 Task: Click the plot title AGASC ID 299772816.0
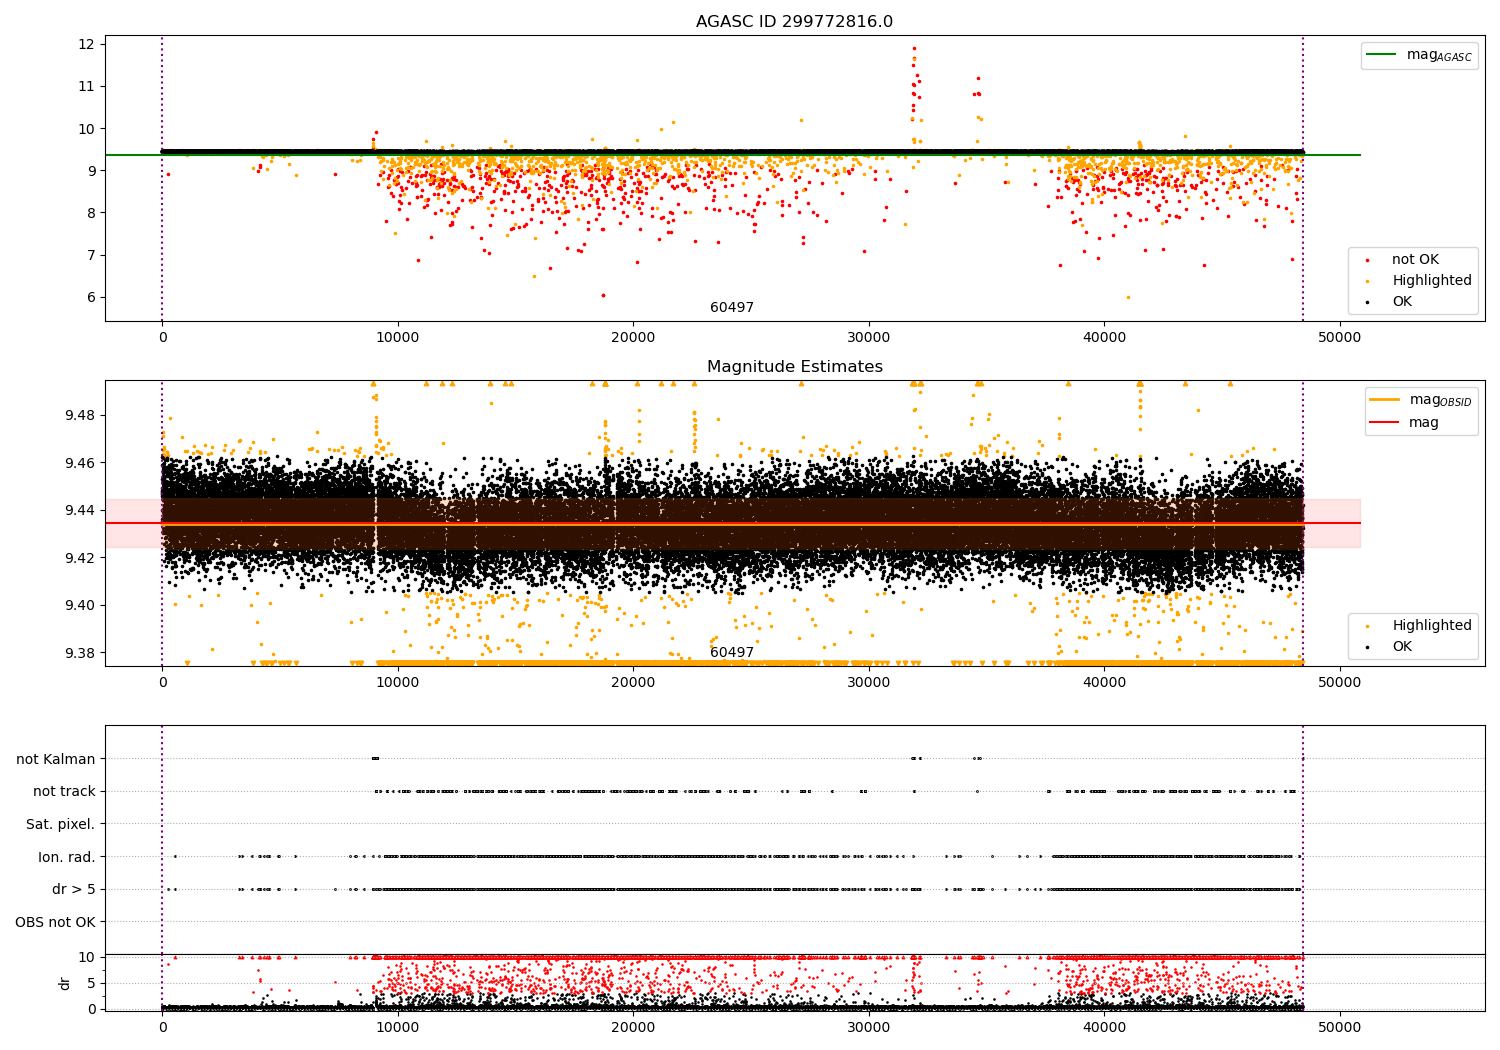click(x=795, y=22)
